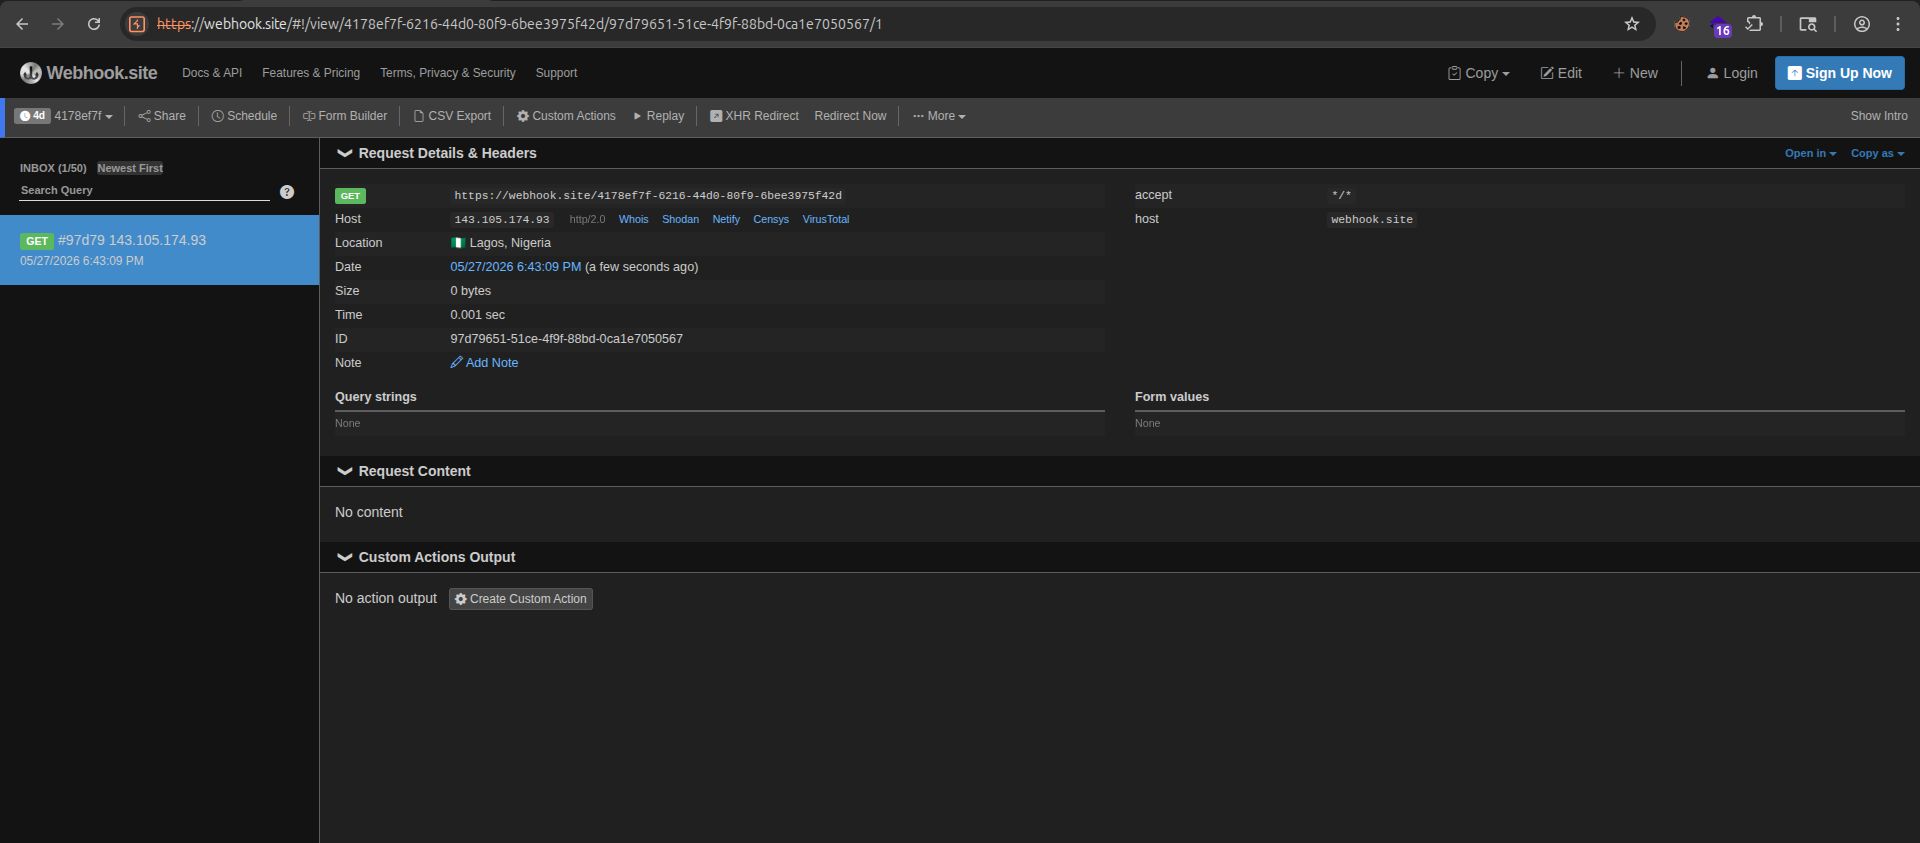Click Redirect Now
The width and height of the screenshot is (1920, 843).
click(850, 116)
